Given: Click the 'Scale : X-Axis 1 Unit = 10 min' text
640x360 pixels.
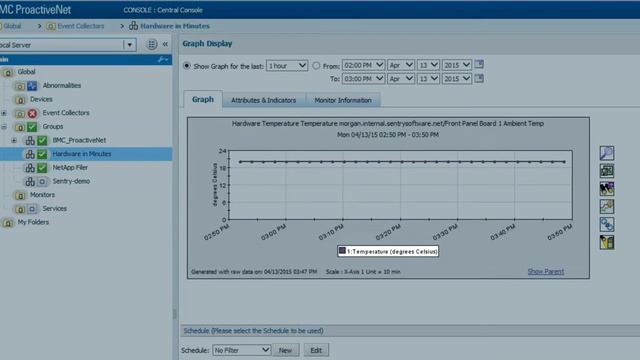Looking at the screenshot, I should (x=363, y=271).
